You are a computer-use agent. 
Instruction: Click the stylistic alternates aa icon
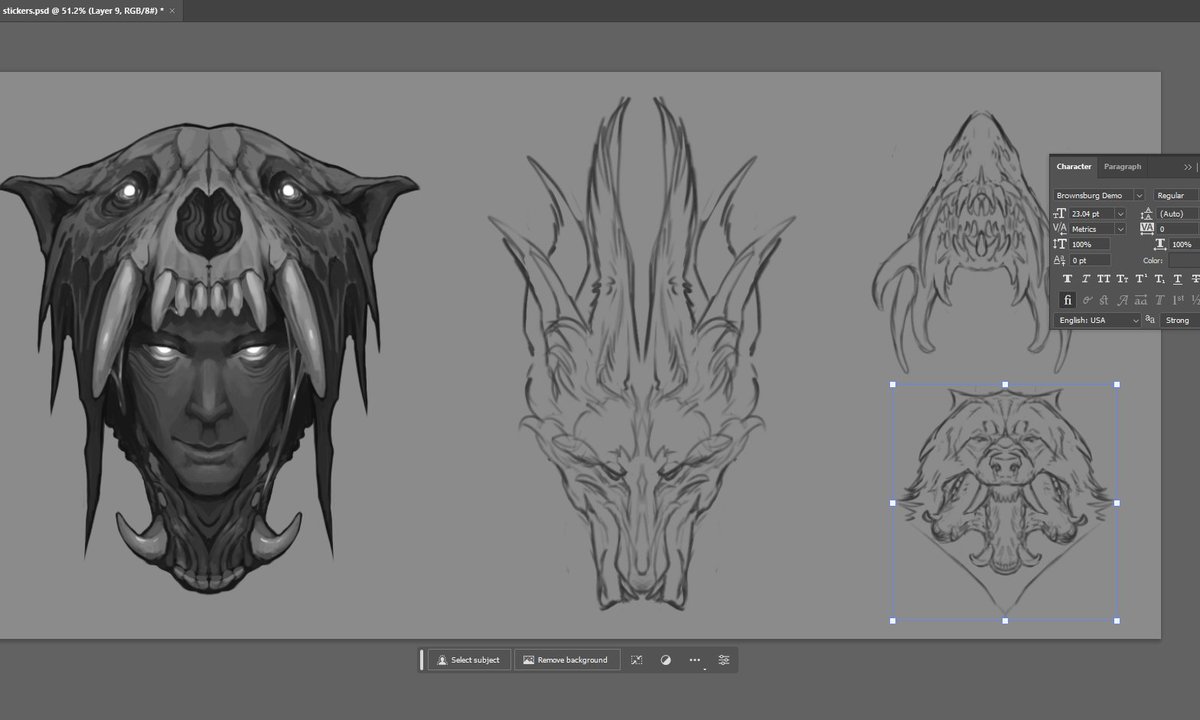click(x=1141, y=300)
